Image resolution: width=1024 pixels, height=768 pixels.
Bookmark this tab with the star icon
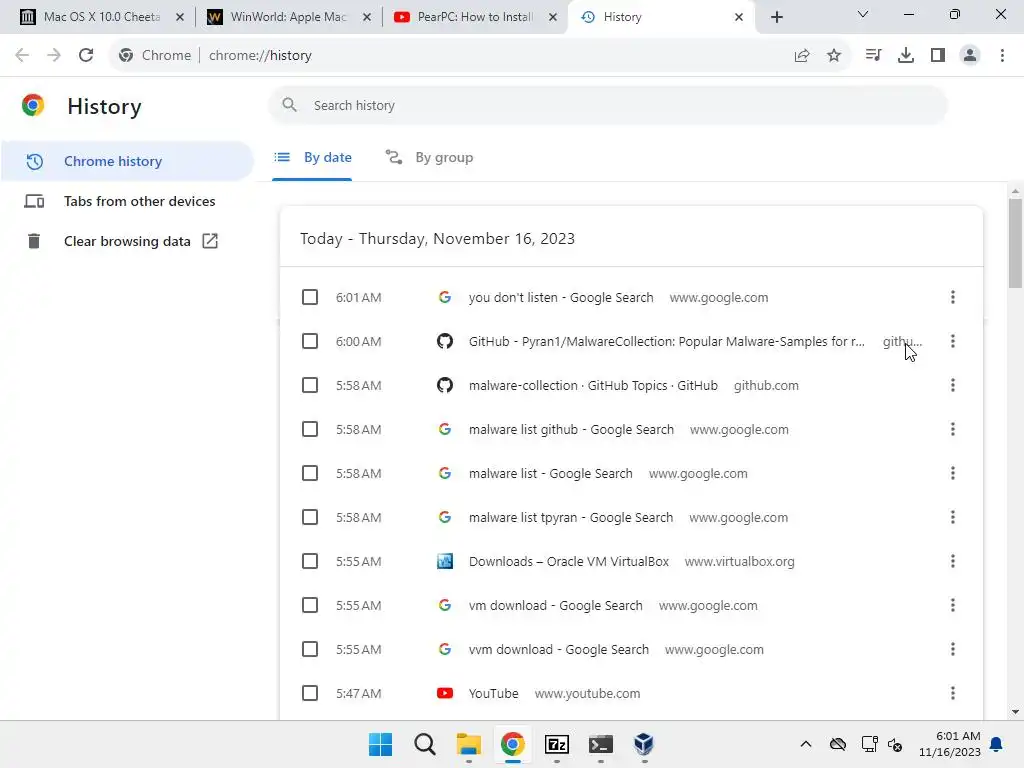(834, 56)
